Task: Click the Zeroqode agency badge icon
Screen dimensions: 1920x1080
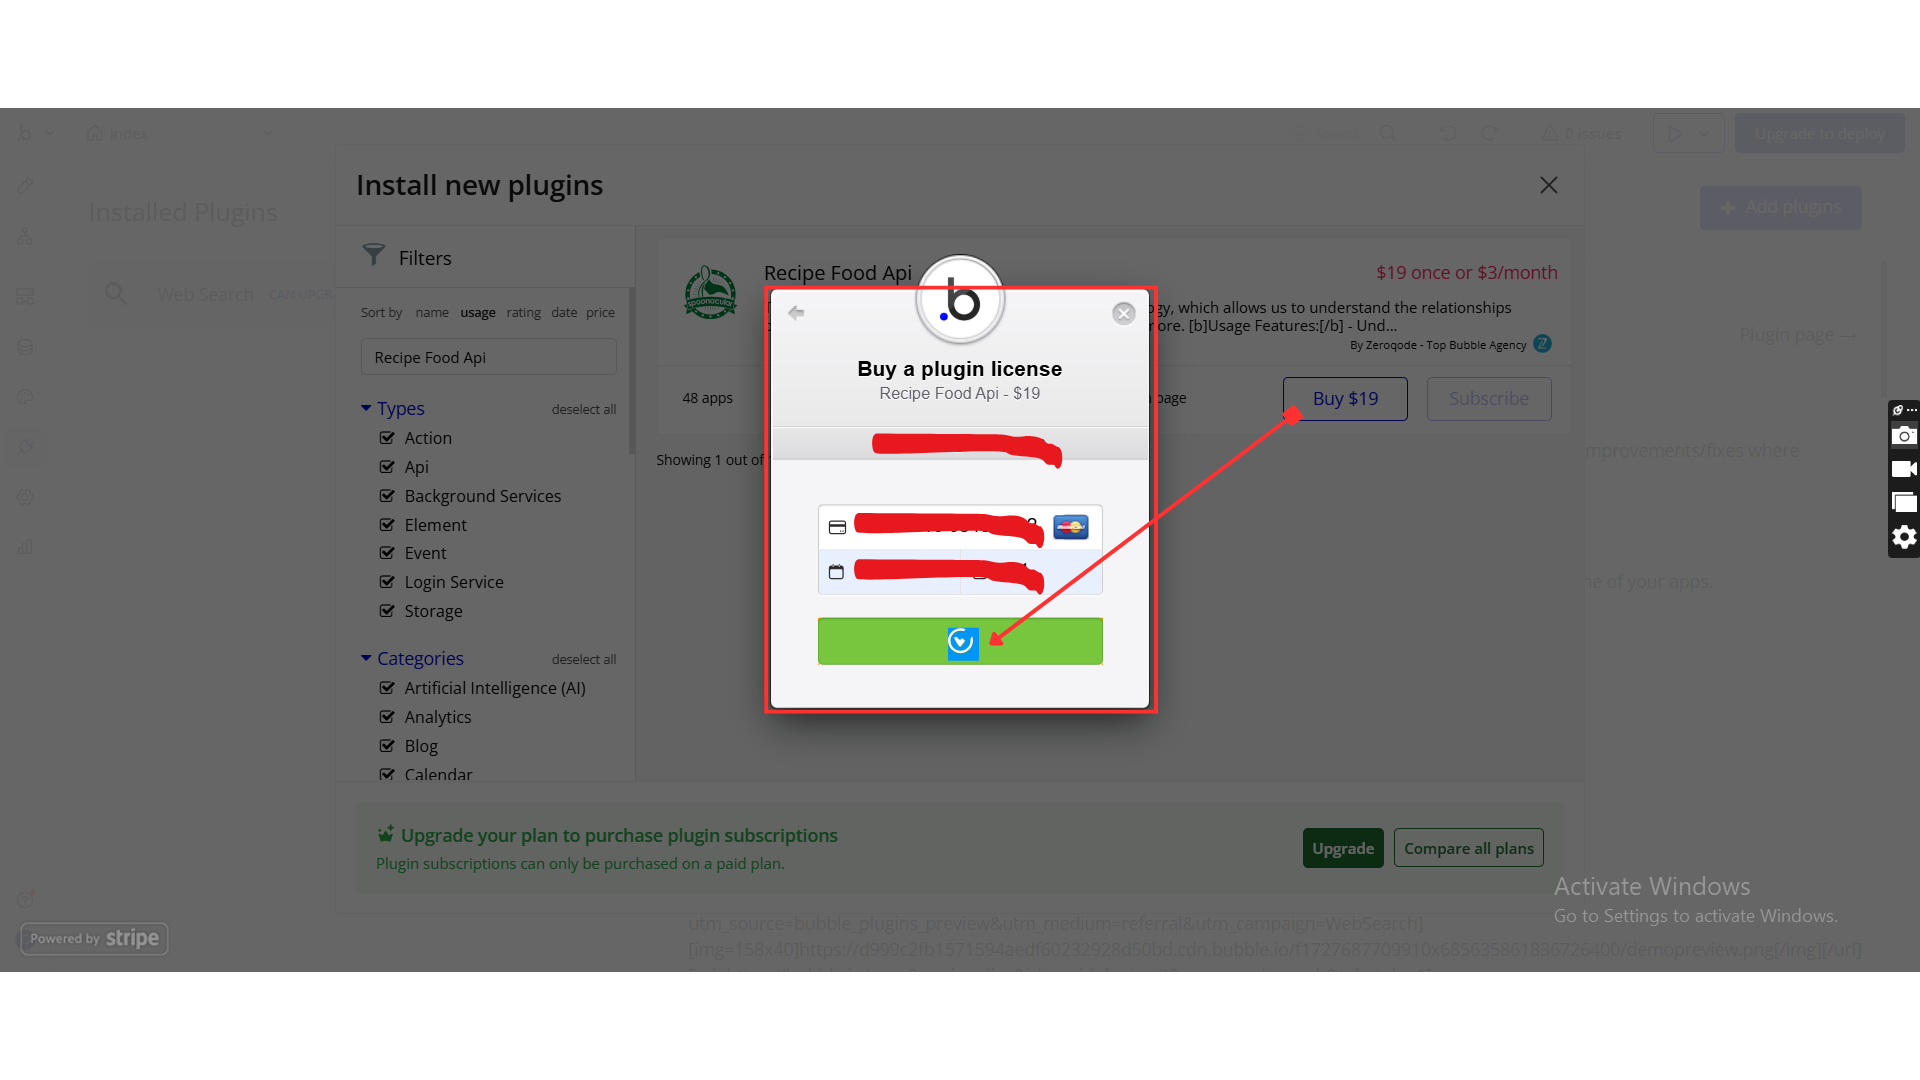Action: 1543,344
